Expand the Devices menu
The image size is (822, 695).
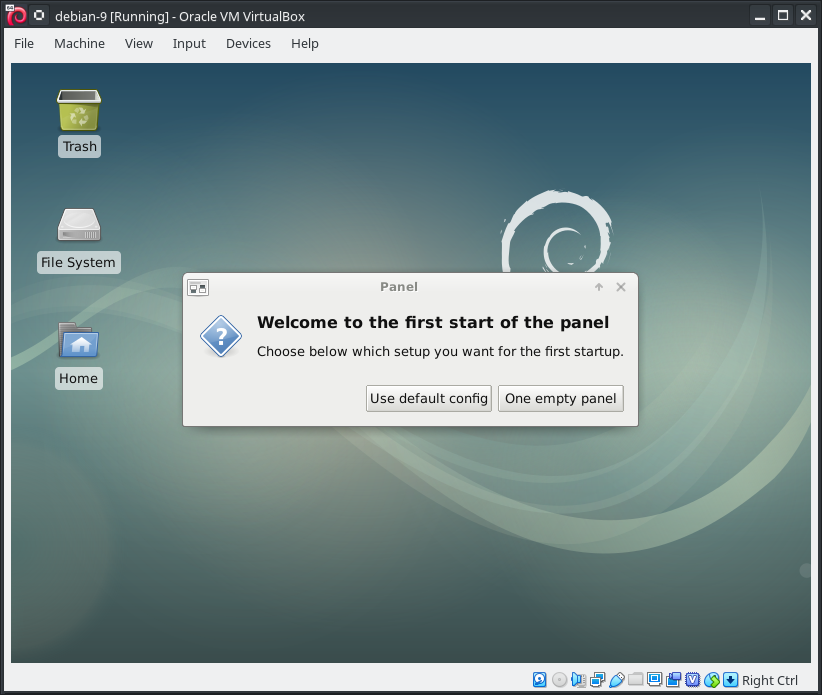[248, 44]
